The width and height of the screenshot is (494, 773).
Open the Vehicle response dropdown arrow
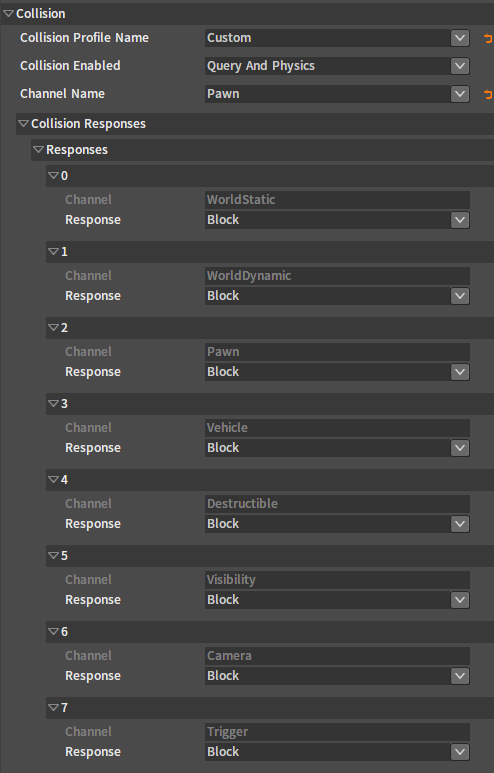[x=460, y=448]
